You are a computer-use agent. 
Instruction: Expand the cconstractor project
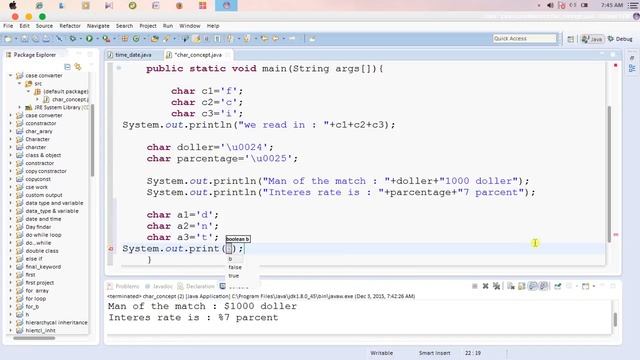[10, 123]
